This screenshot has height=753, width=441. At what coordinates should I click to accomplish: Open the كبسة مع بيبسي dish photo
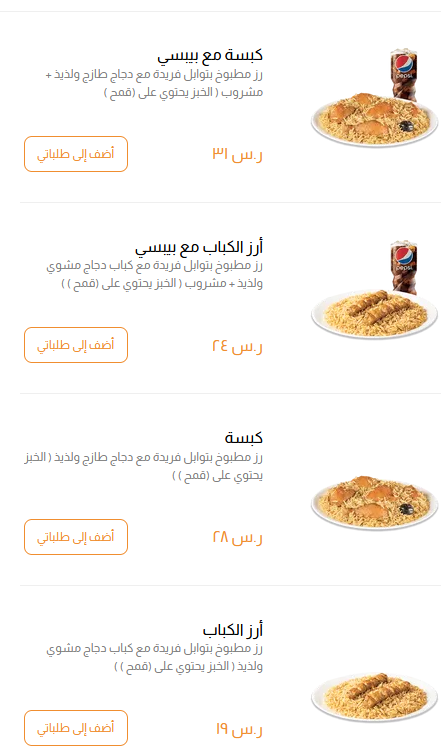(x=374, y=97)
